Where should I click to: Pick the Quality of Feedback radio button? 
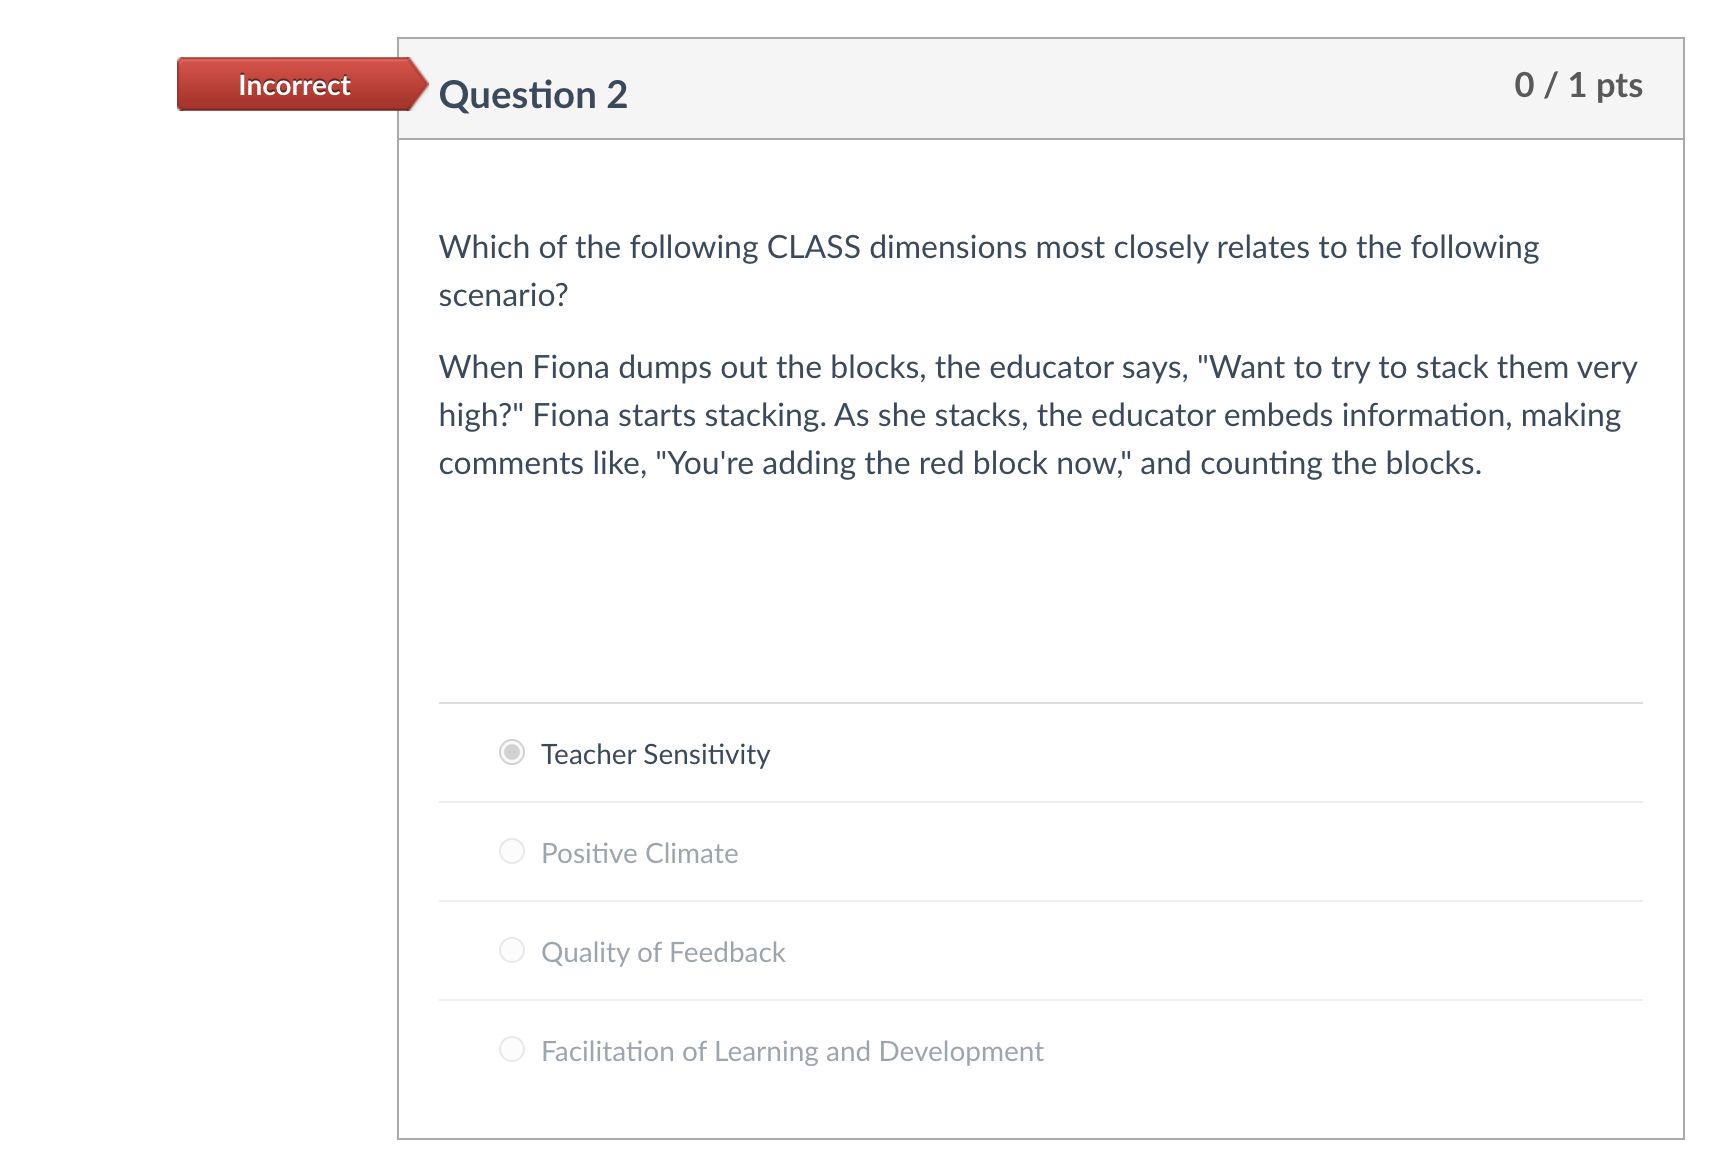click(x=512, y=950)
